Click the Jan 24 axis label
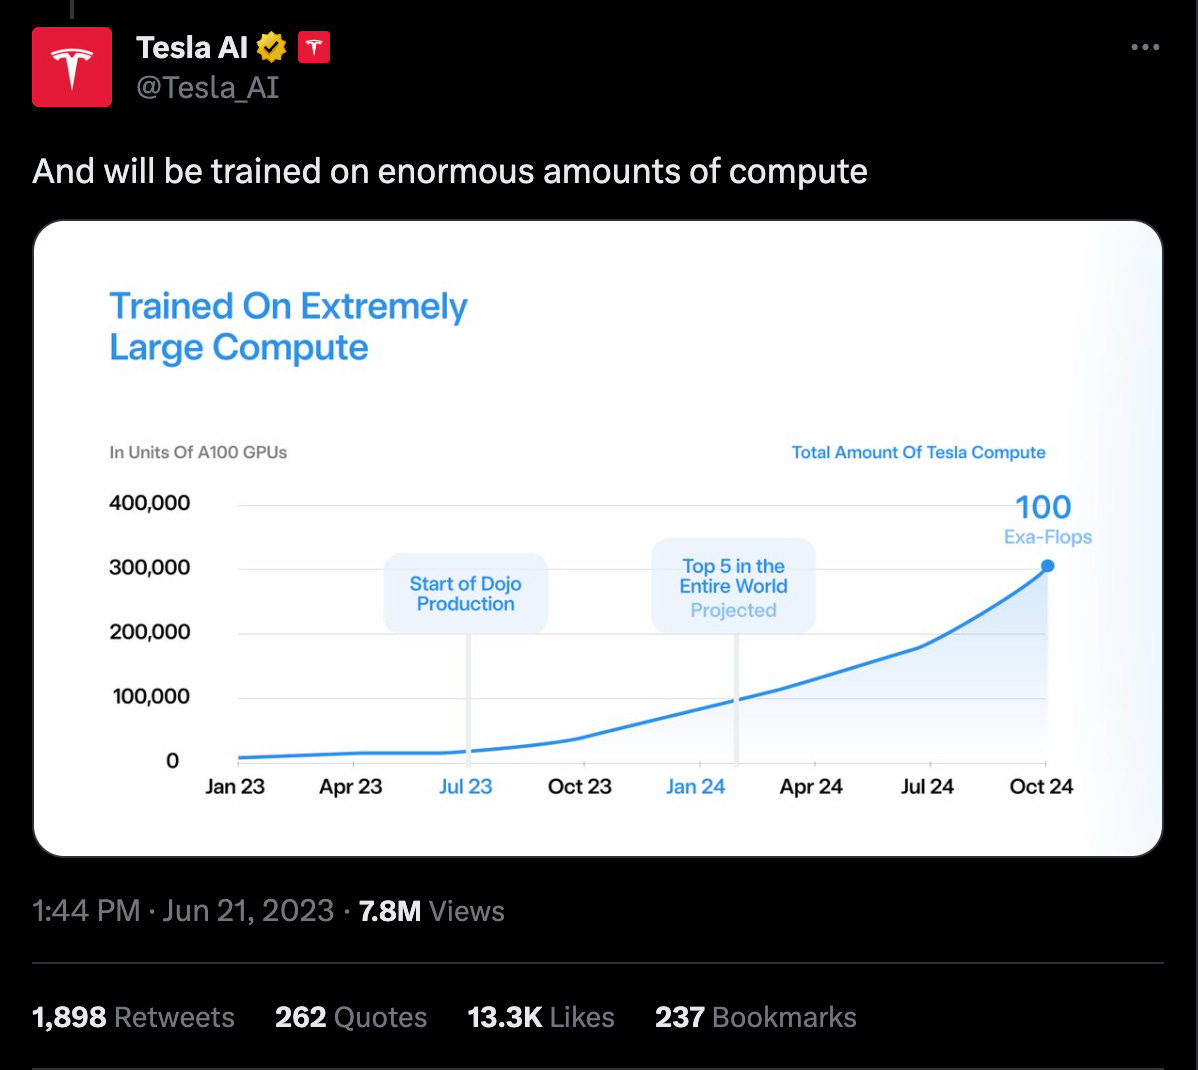Image resolution: width=1198 pixels, height=1070 pixels. pos(695,786)
